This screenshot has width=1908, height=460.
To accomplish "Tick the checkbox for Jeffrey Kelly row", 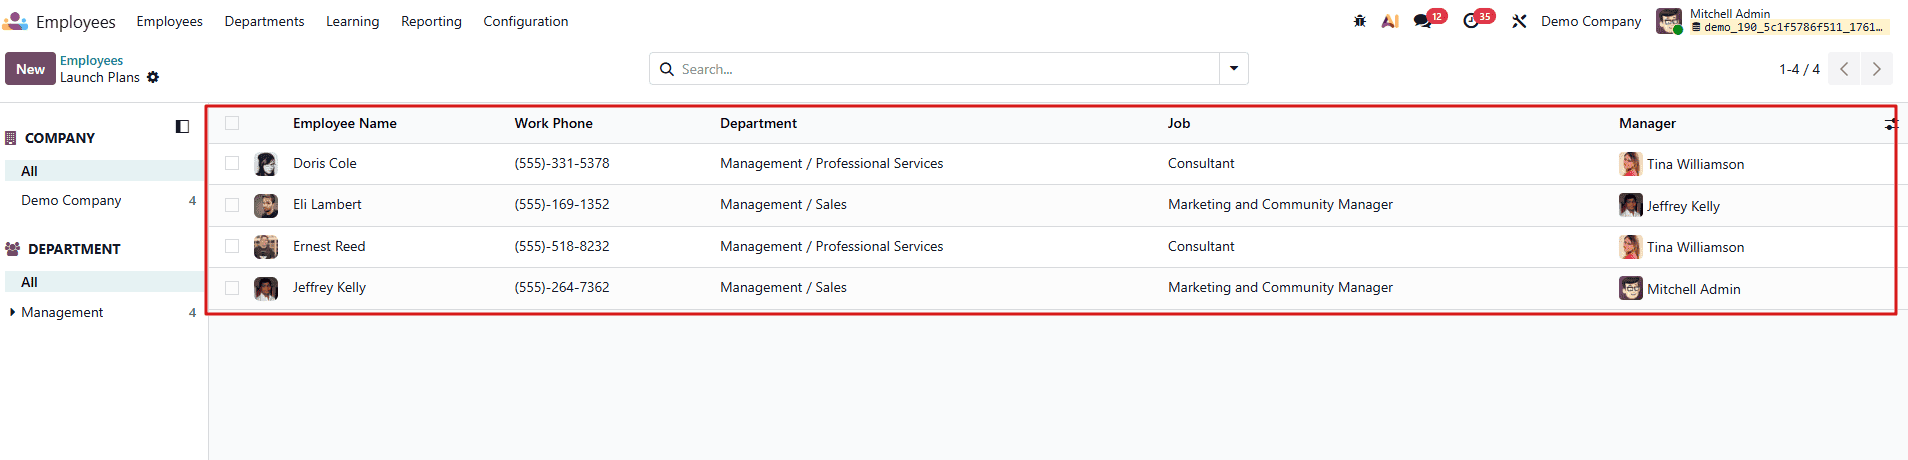I will (x=232, y=288).
